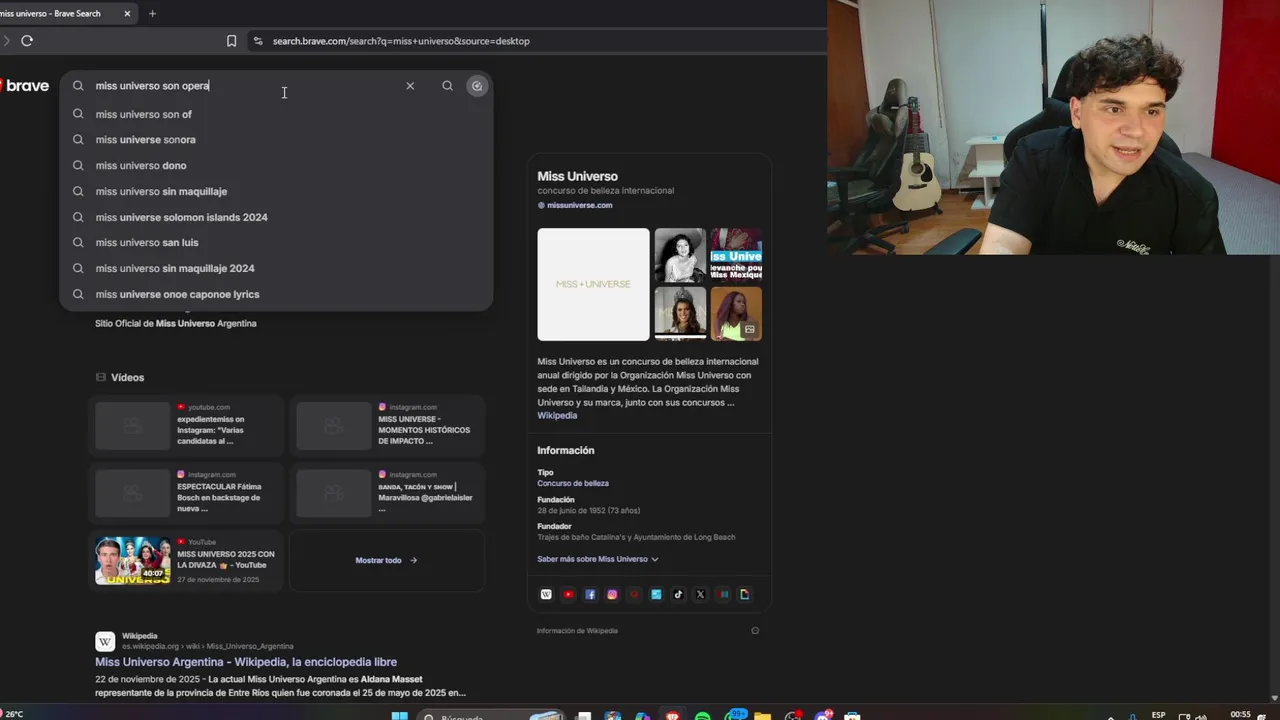This screenshot has height=720, width=1280.
Task: Click the black-and-white portrait thumbnail
Action: [x=680, y=255]
